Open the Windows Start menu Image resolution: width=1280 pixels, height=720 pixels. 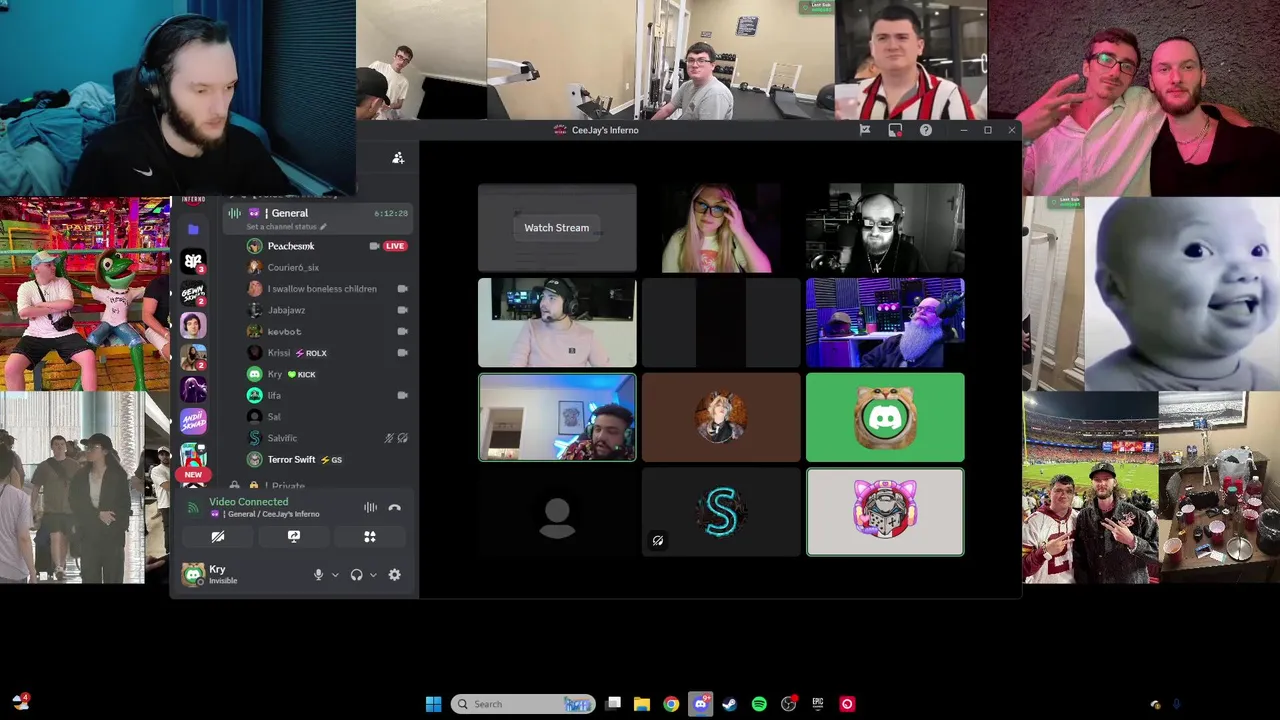(x=433, y=704)
